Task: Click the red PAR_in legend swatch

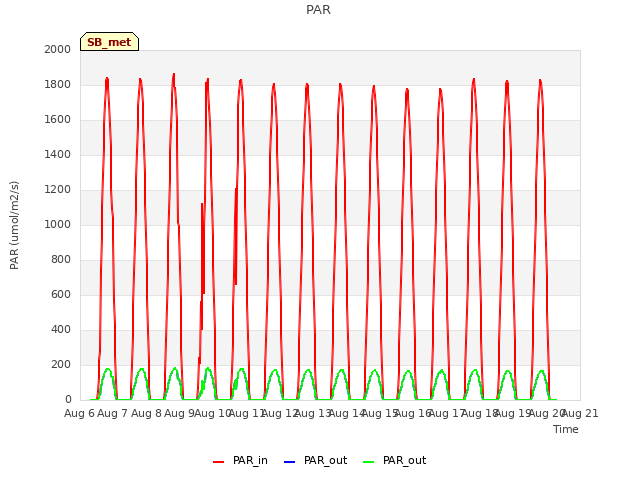Action: click(x=218, y=462)
